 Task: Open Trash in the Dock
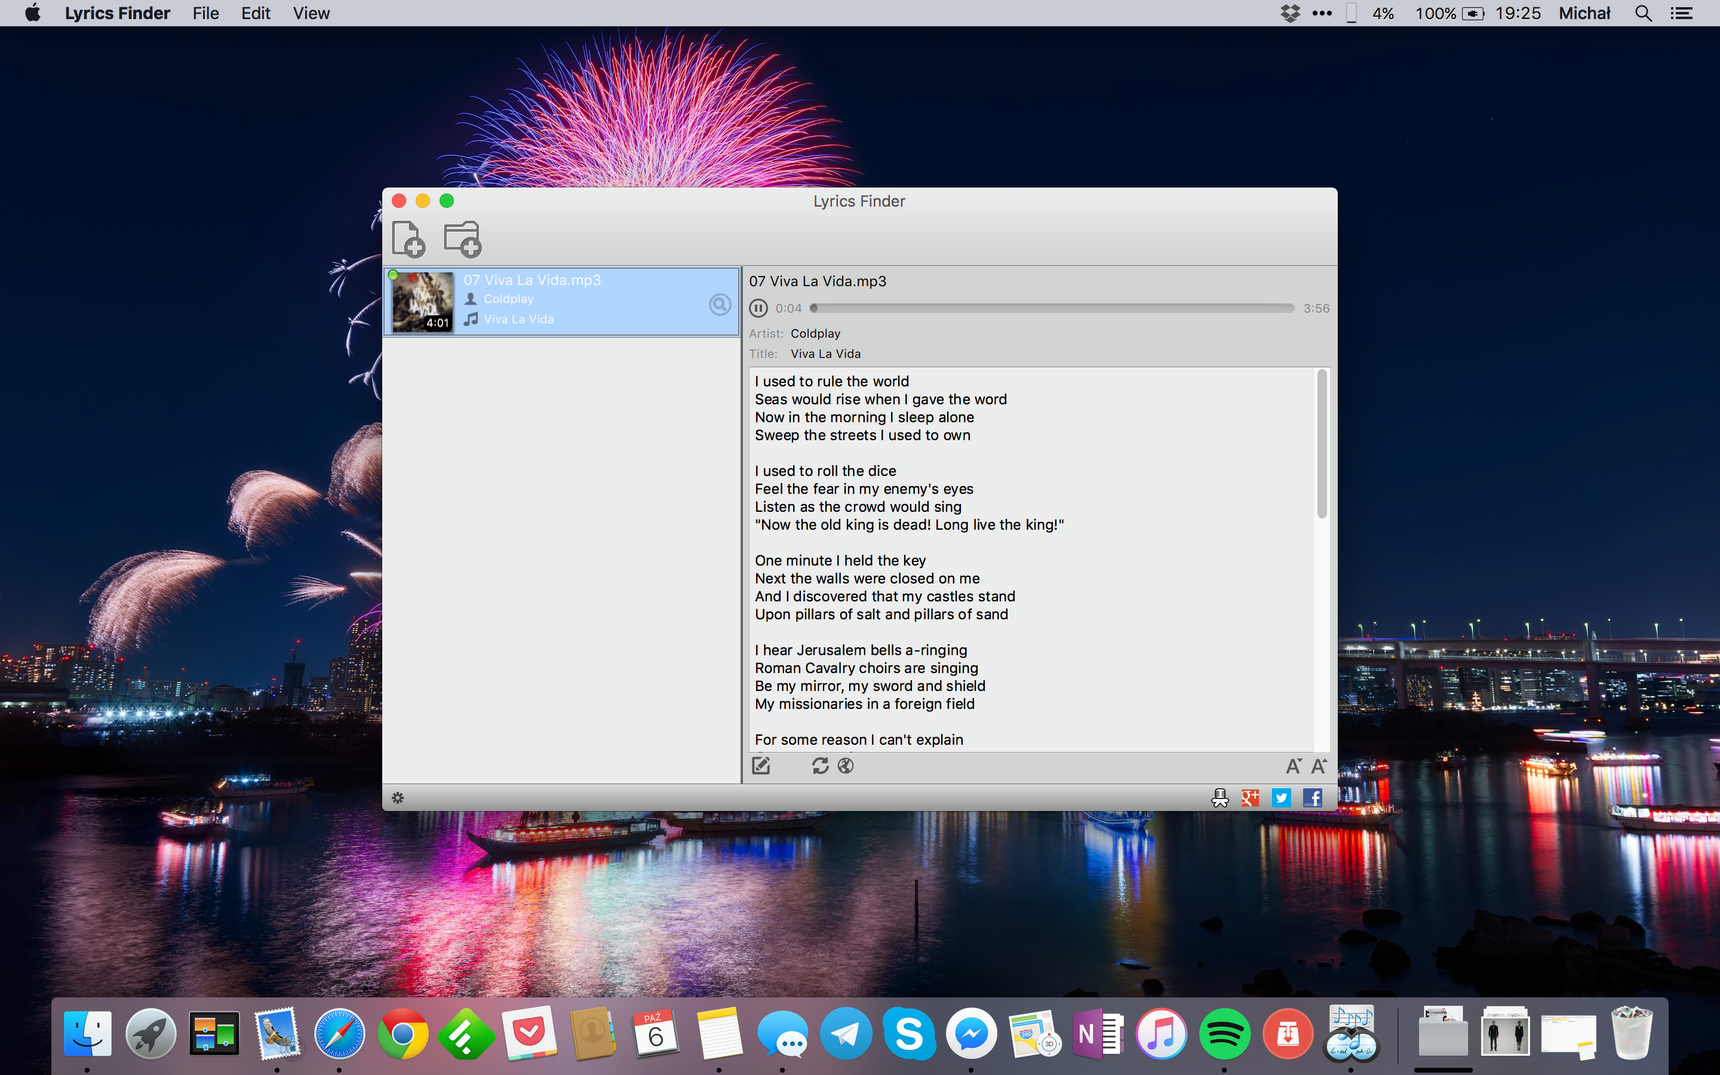pos(1631,1034)
